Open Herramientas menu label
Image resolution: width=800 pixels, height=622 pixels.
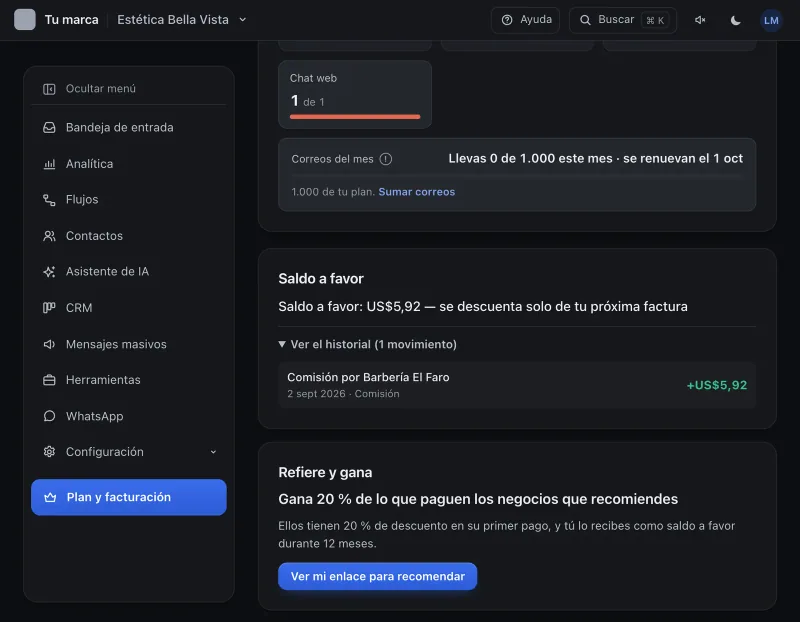[x=103, y=380]
